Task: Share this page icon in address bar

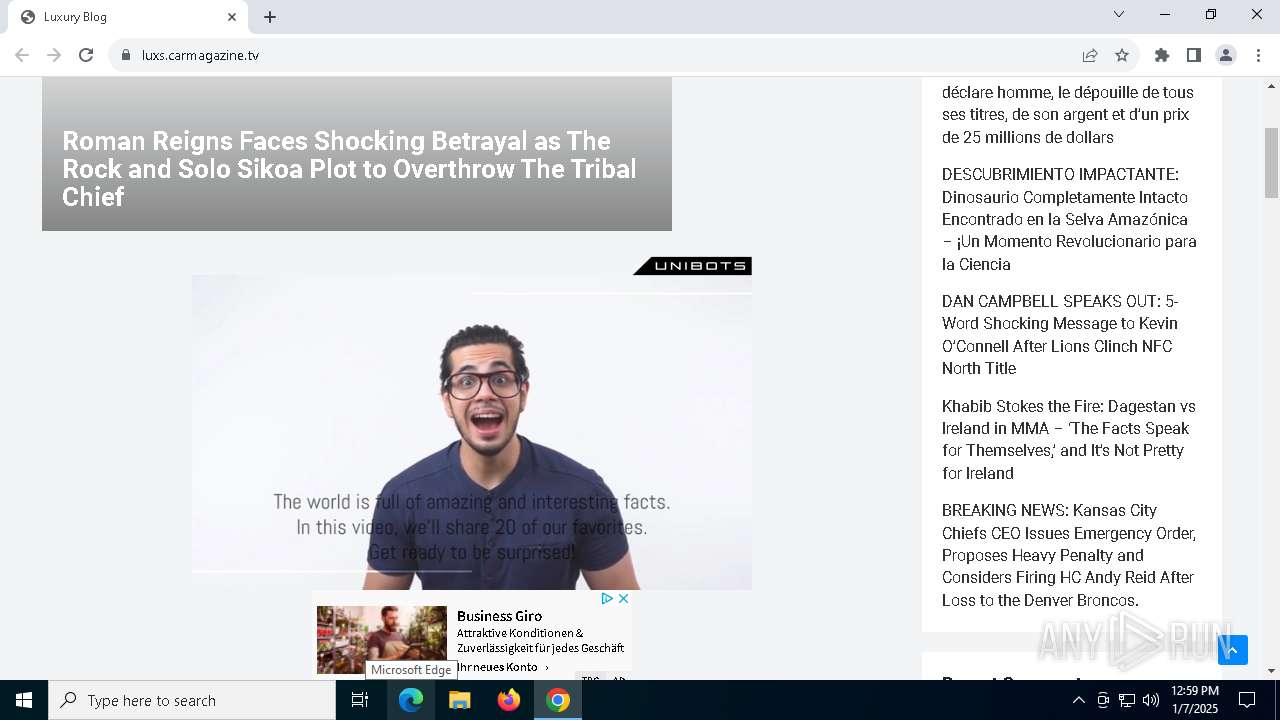Action: click(x=1090, y=55)
